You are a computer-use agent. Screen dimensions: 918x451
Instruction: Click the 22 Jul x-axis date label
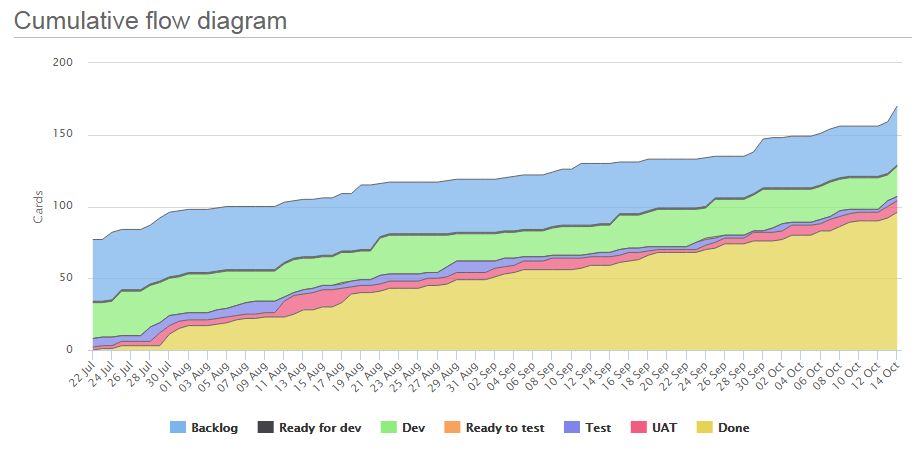tap(83, 367)
